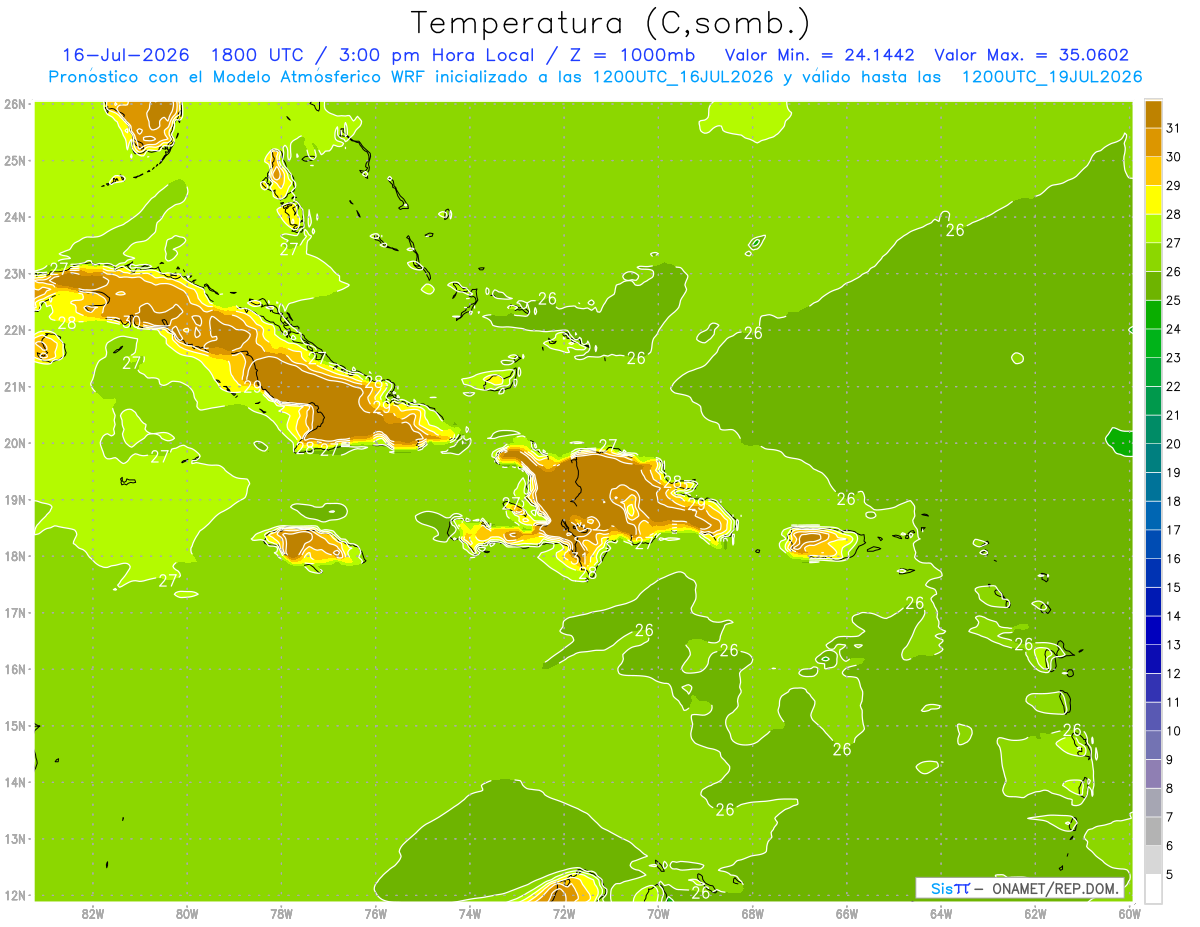Screen dimensions: 1200x927
Task: Click the '30' contour label over Cuba
Action: point(131,322)
